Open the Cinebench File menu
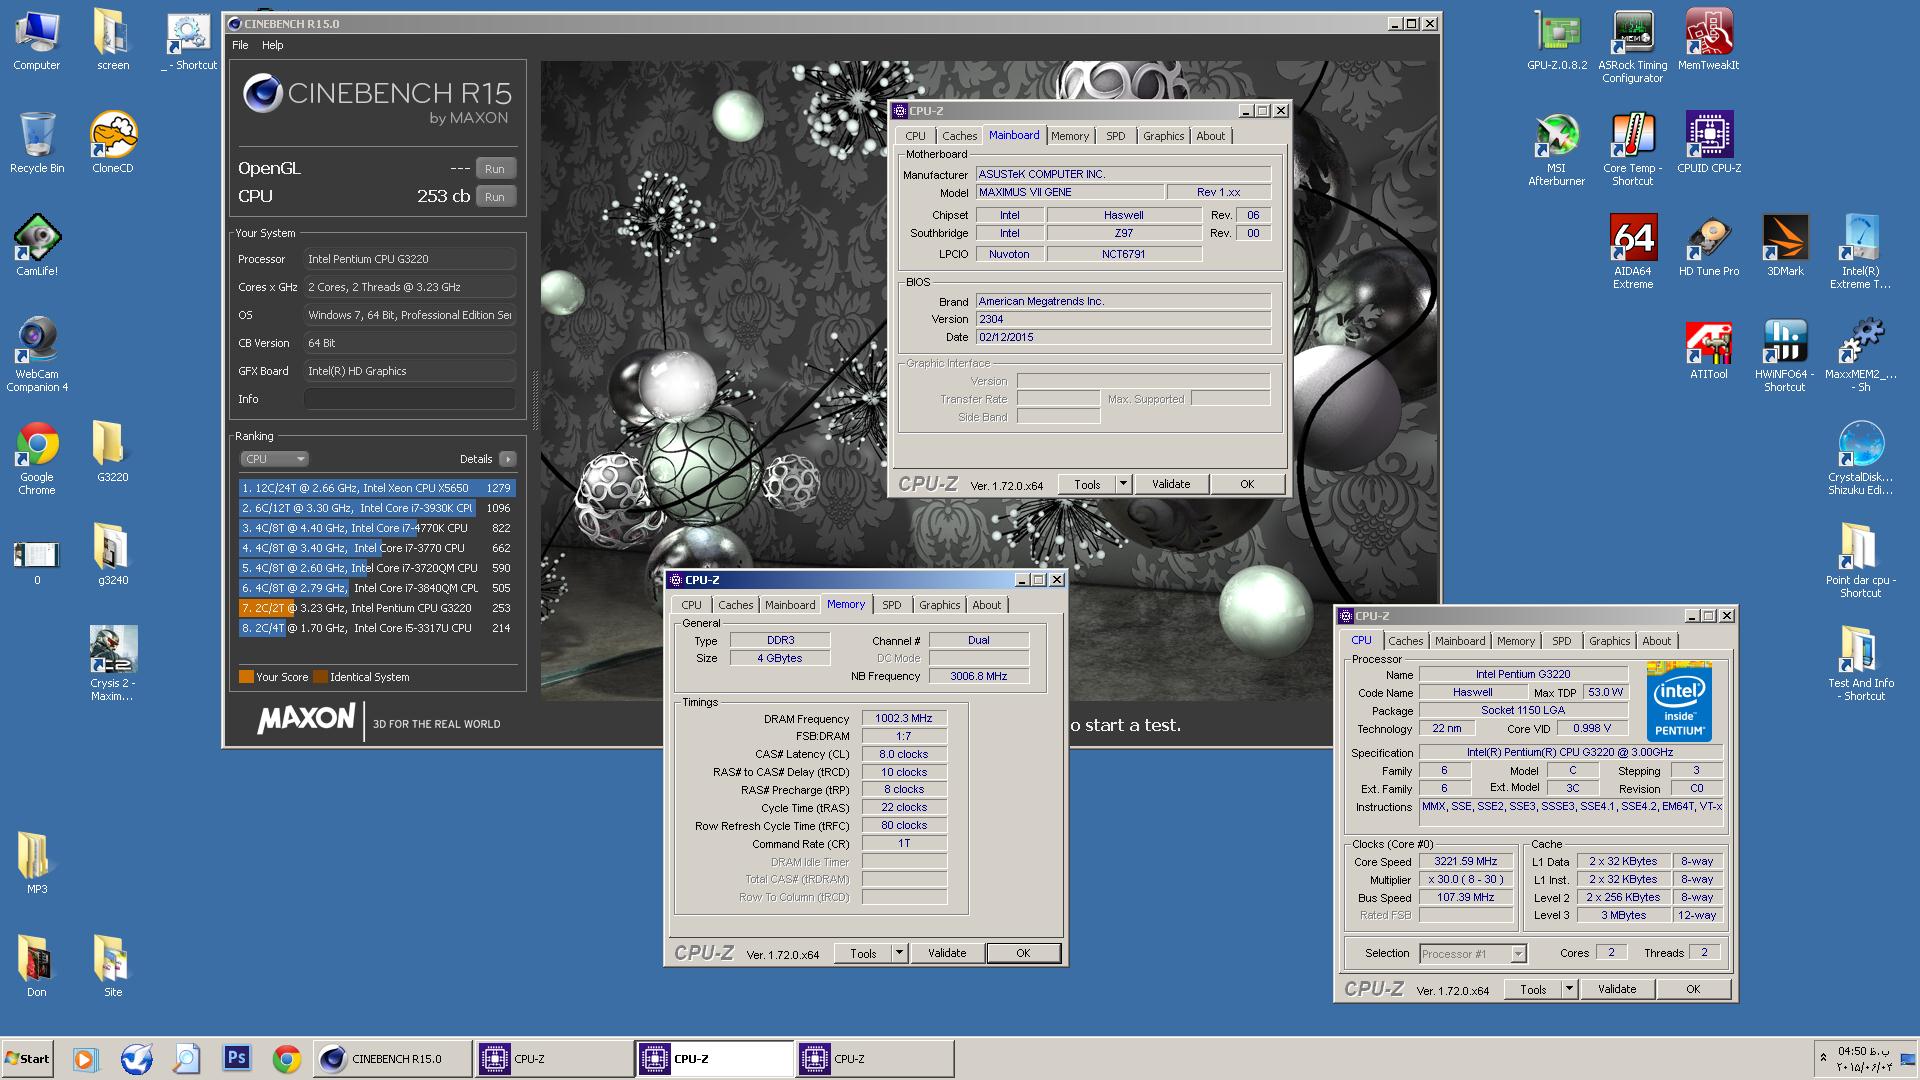The height and width of the screenshot is (1080, 1920). pyautogui.click(x=240, y=45)
